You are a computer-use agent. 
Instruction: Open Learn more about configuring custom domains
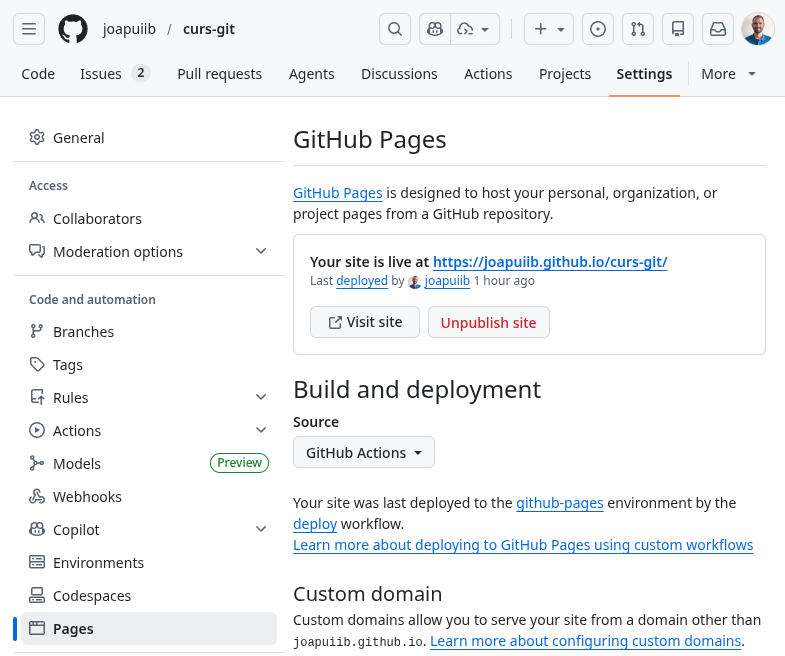[x=585, y=641]
